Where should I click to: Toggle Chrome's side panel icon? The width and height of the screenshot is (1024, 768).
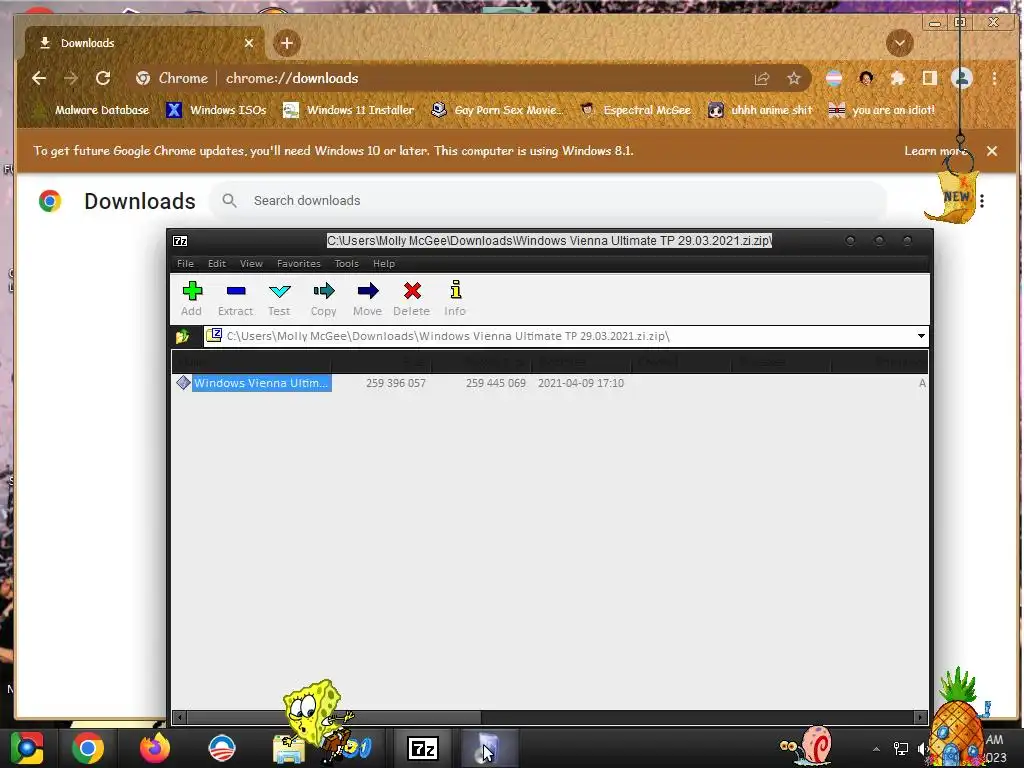coord(929,79)
